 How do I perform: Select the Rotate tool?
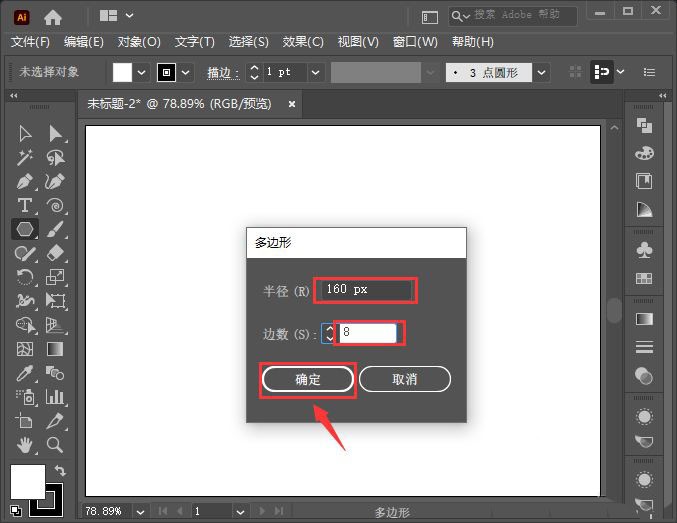[25, 277]
